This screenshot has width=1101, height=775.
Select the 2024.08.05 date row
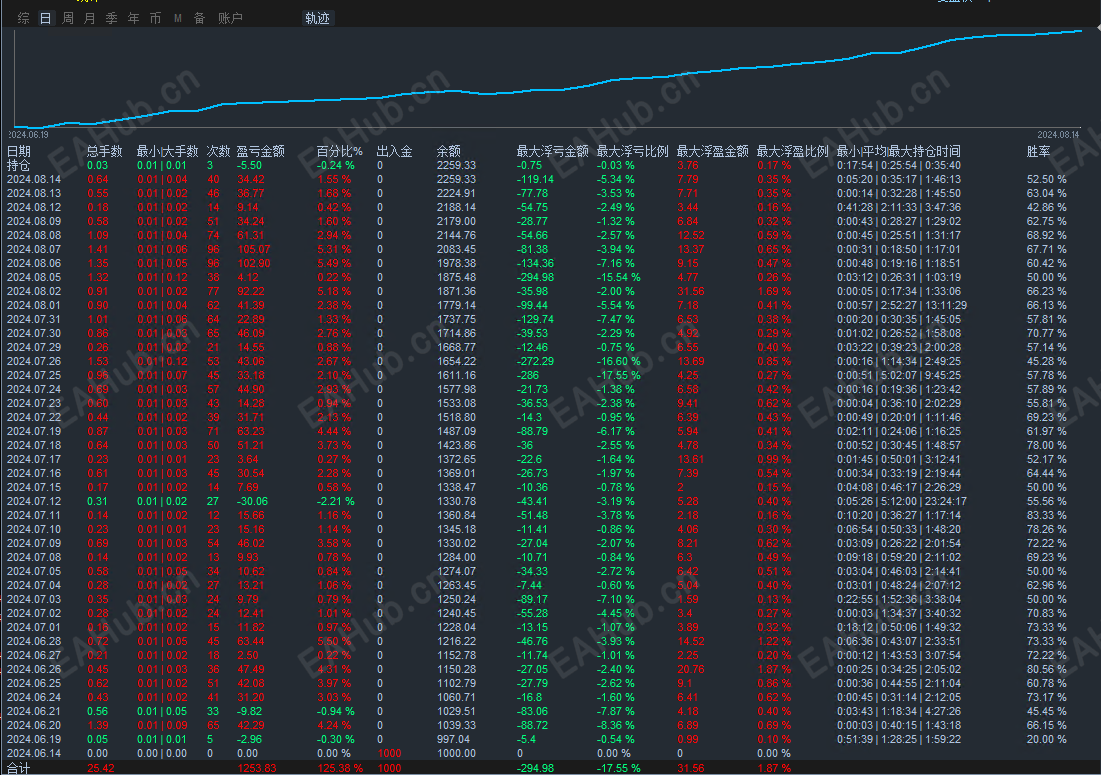[34, 277]
